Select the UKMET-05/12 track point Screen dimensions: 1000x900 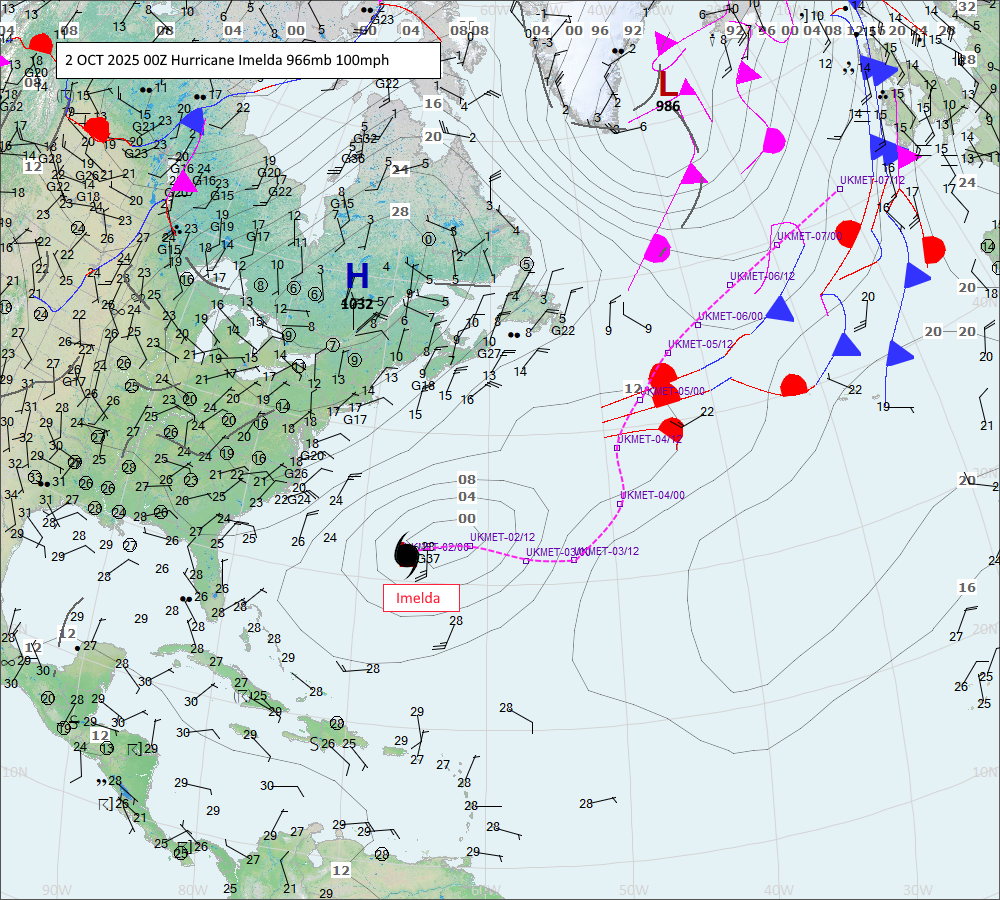[668, 353]
